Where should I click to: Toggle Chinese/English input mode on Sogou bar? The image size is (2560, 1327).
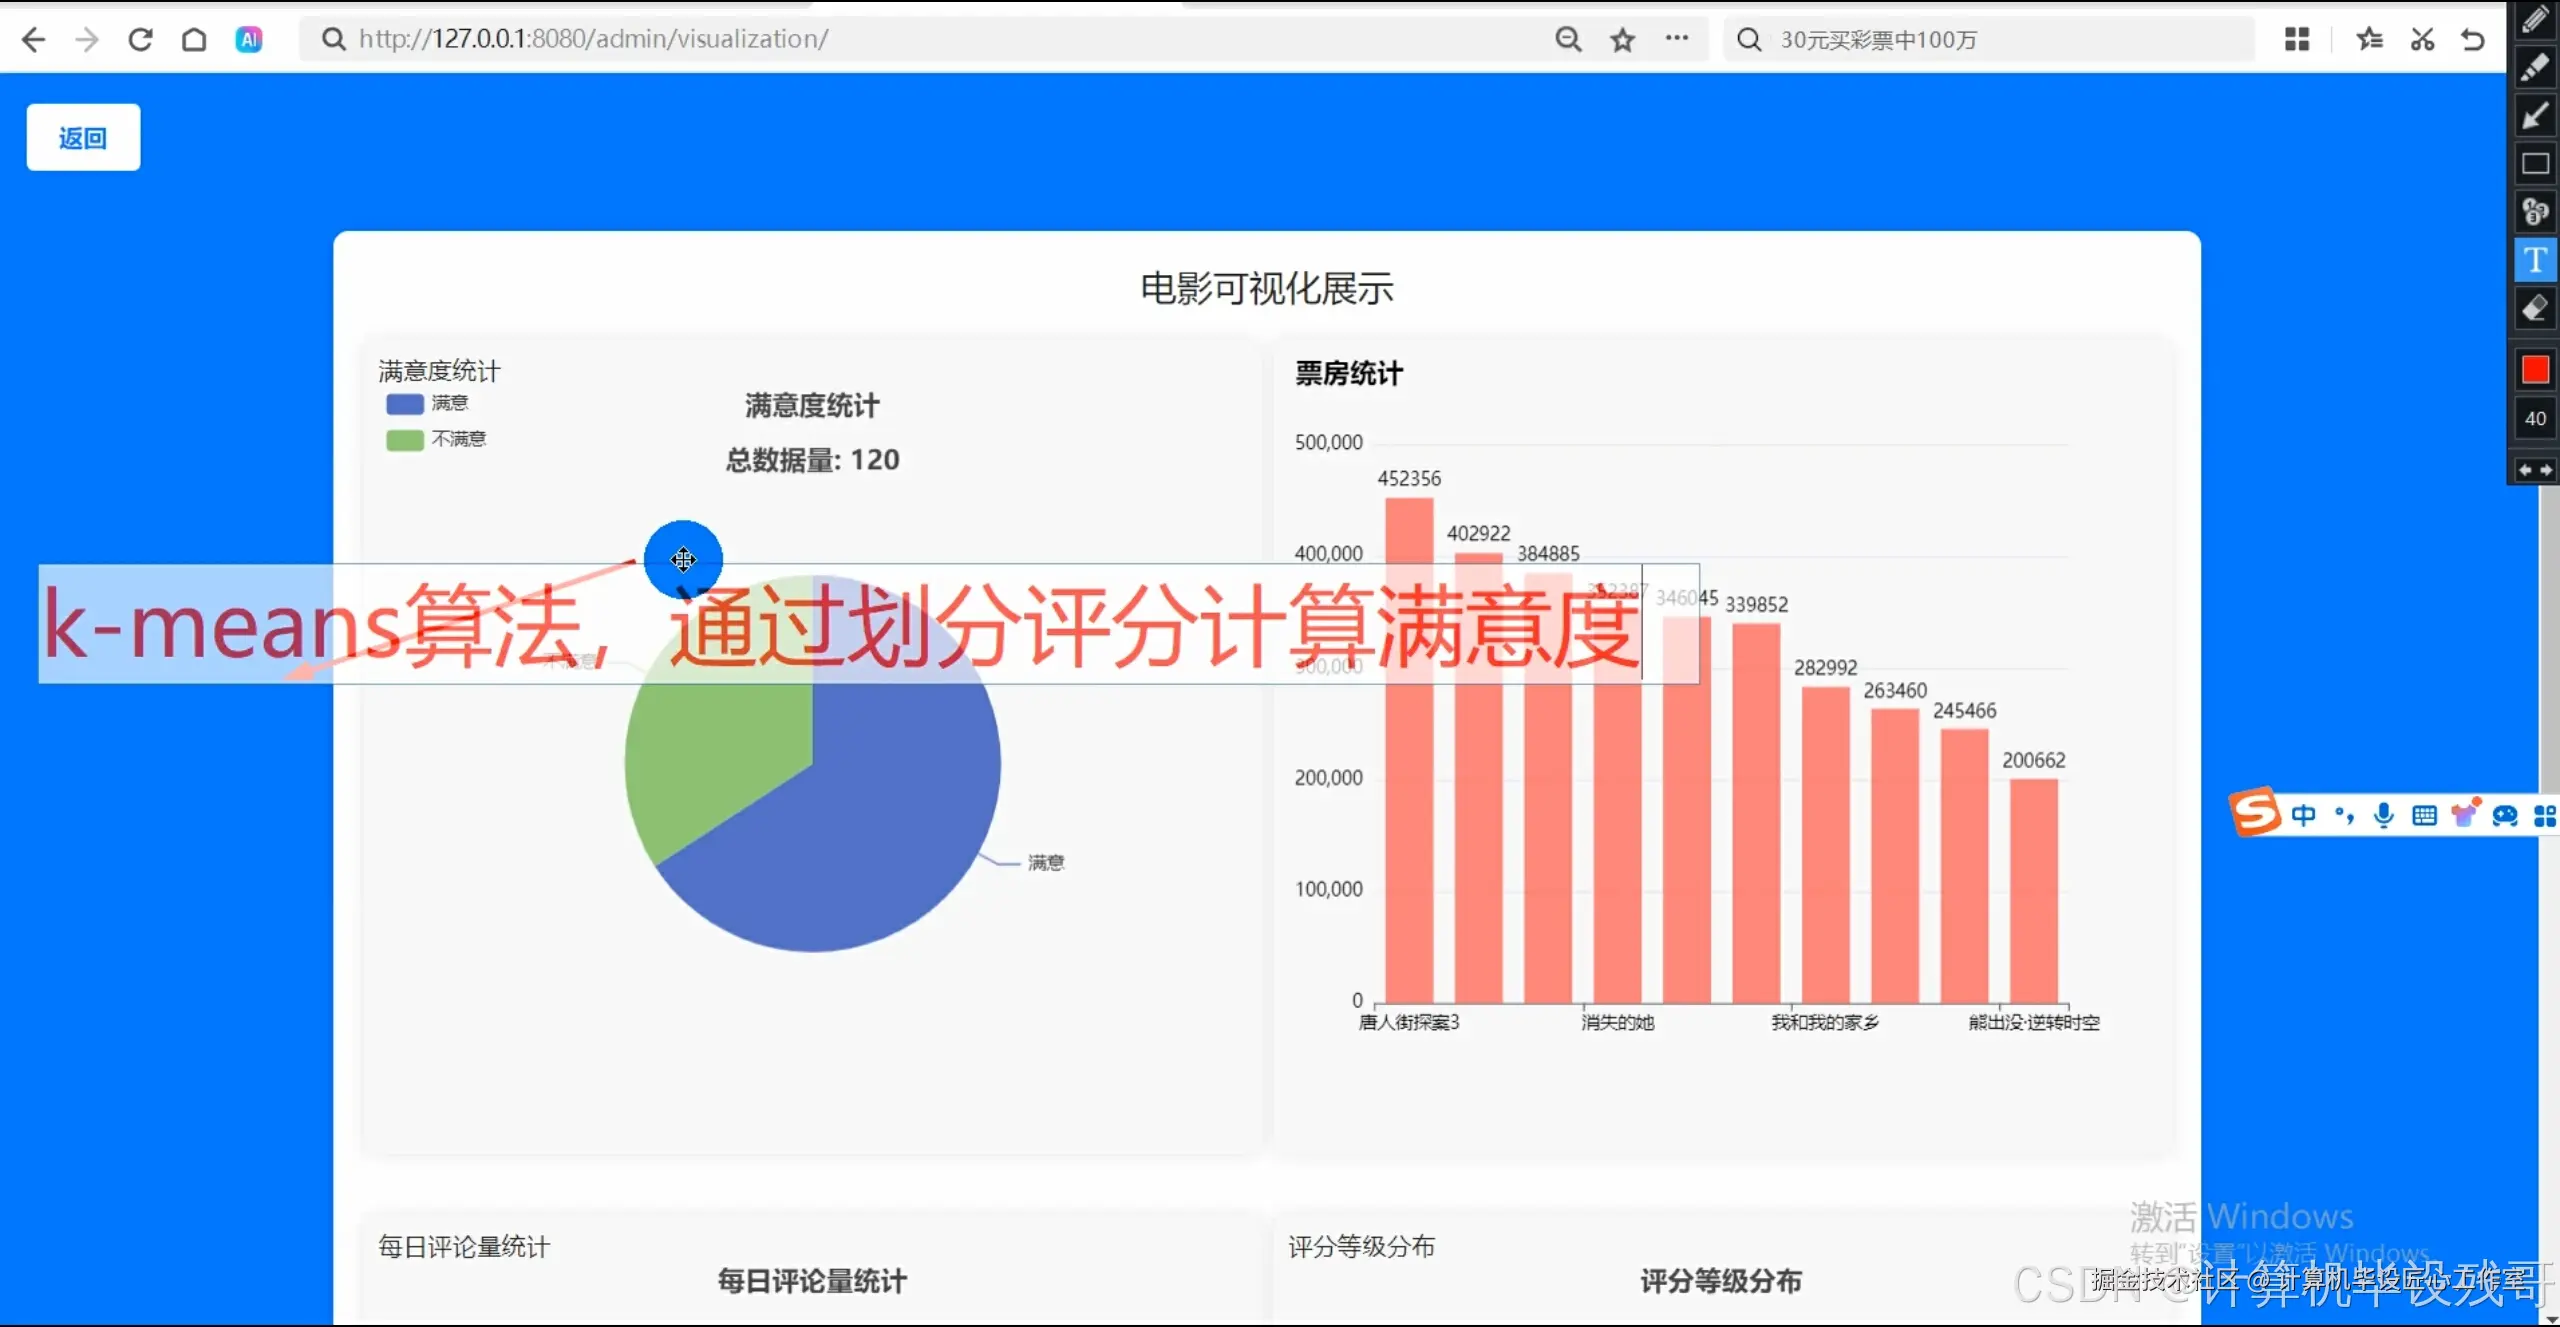click(x=2303, y=815)
